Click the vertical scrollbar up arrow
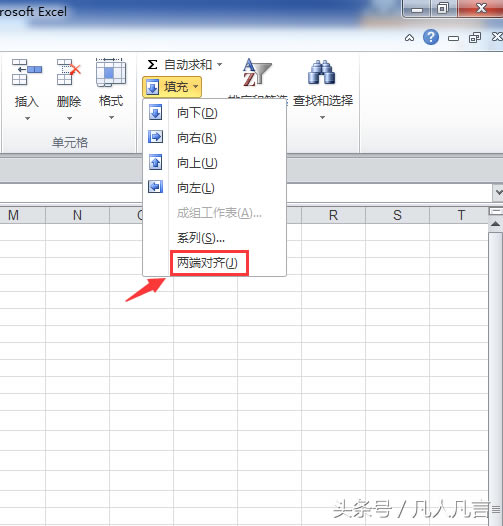 click(495, 224)
